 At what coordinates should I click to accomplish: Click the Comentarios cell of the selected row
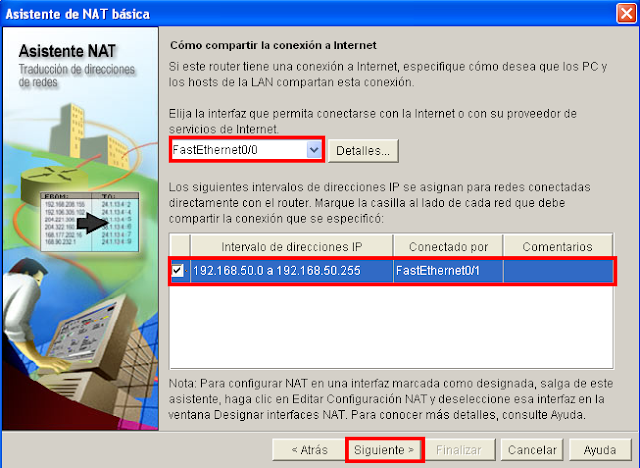pyautogui.click(x=558, y=271)
